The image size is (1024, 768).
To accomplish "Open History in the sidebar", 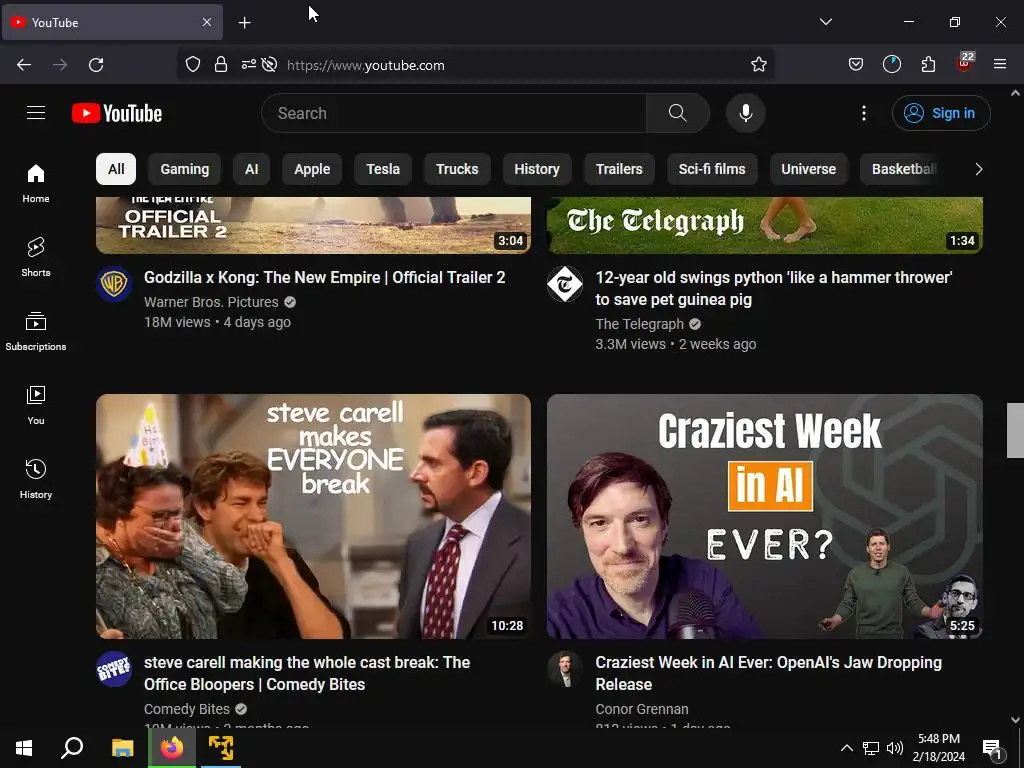I will coord(36,479).
